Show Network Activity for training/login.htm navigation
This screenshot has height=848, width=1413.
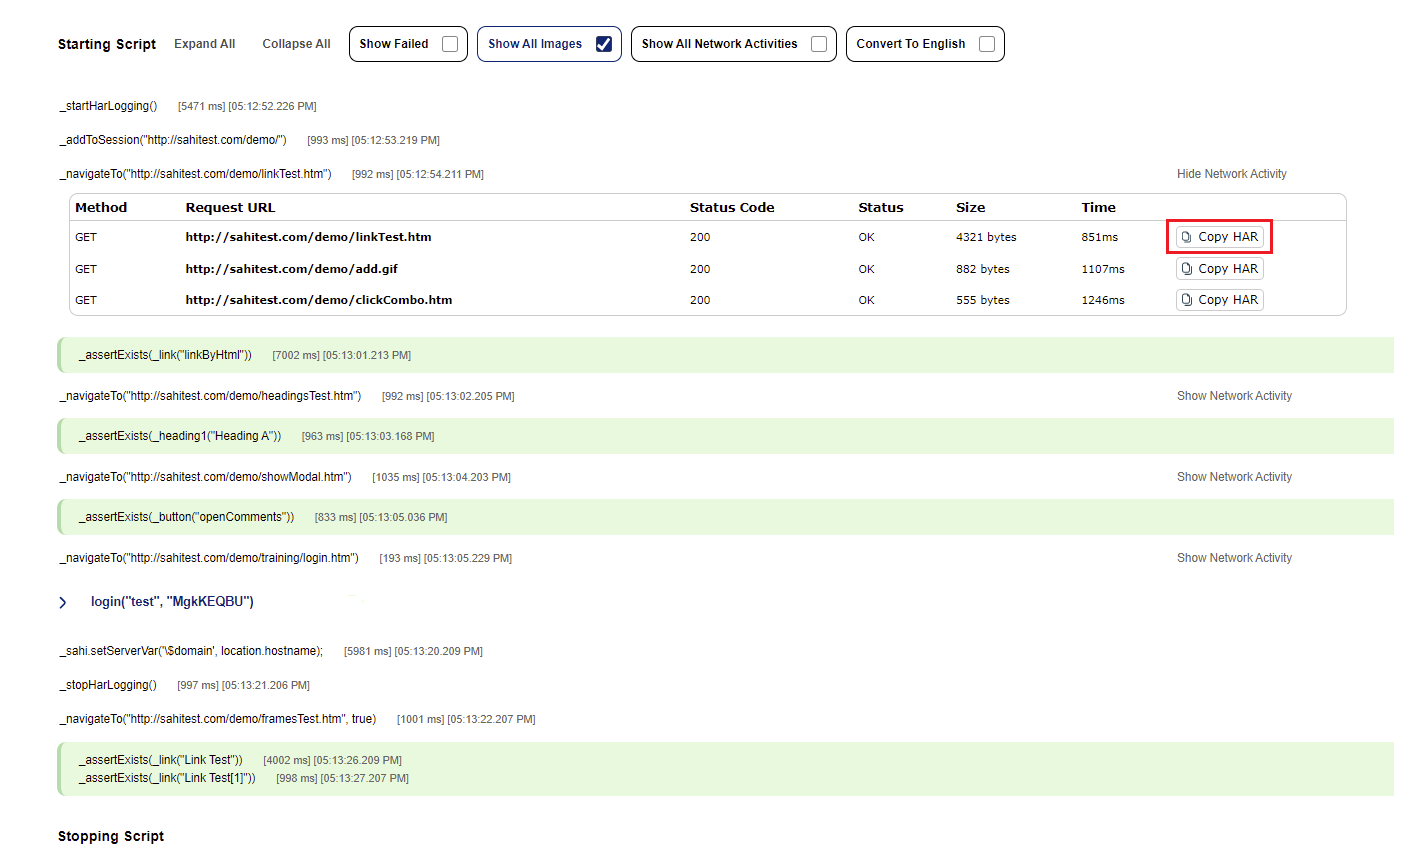pos(1234,558)
